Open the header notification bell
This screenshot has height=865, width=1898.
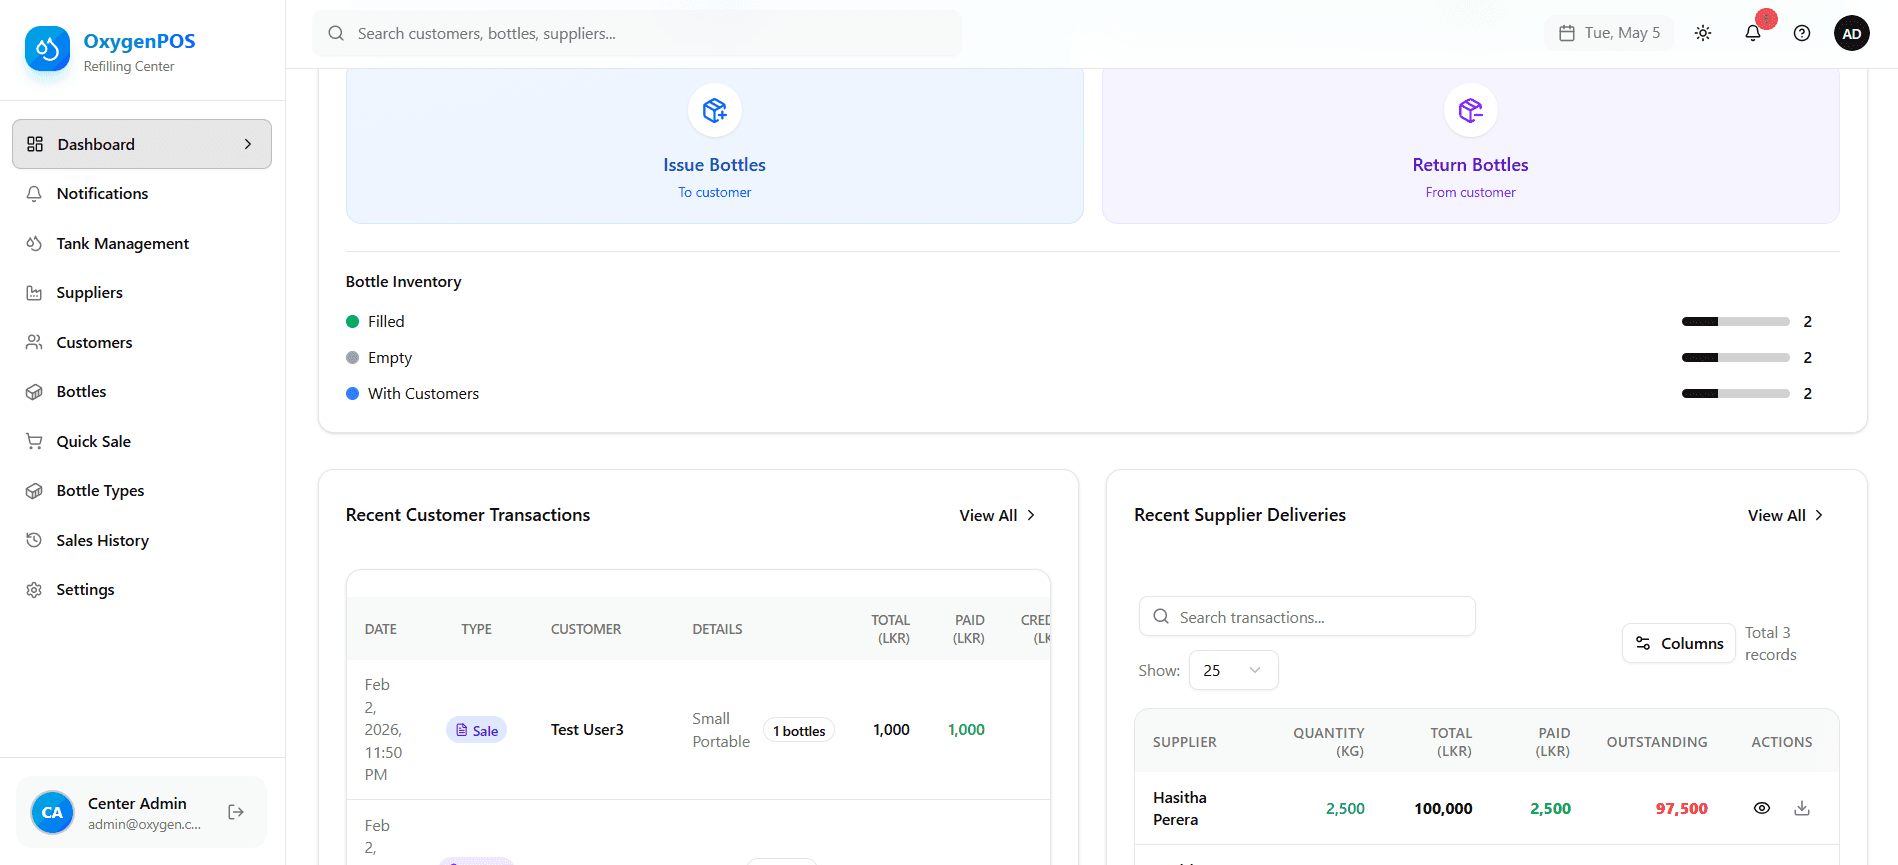point(1753,33)
